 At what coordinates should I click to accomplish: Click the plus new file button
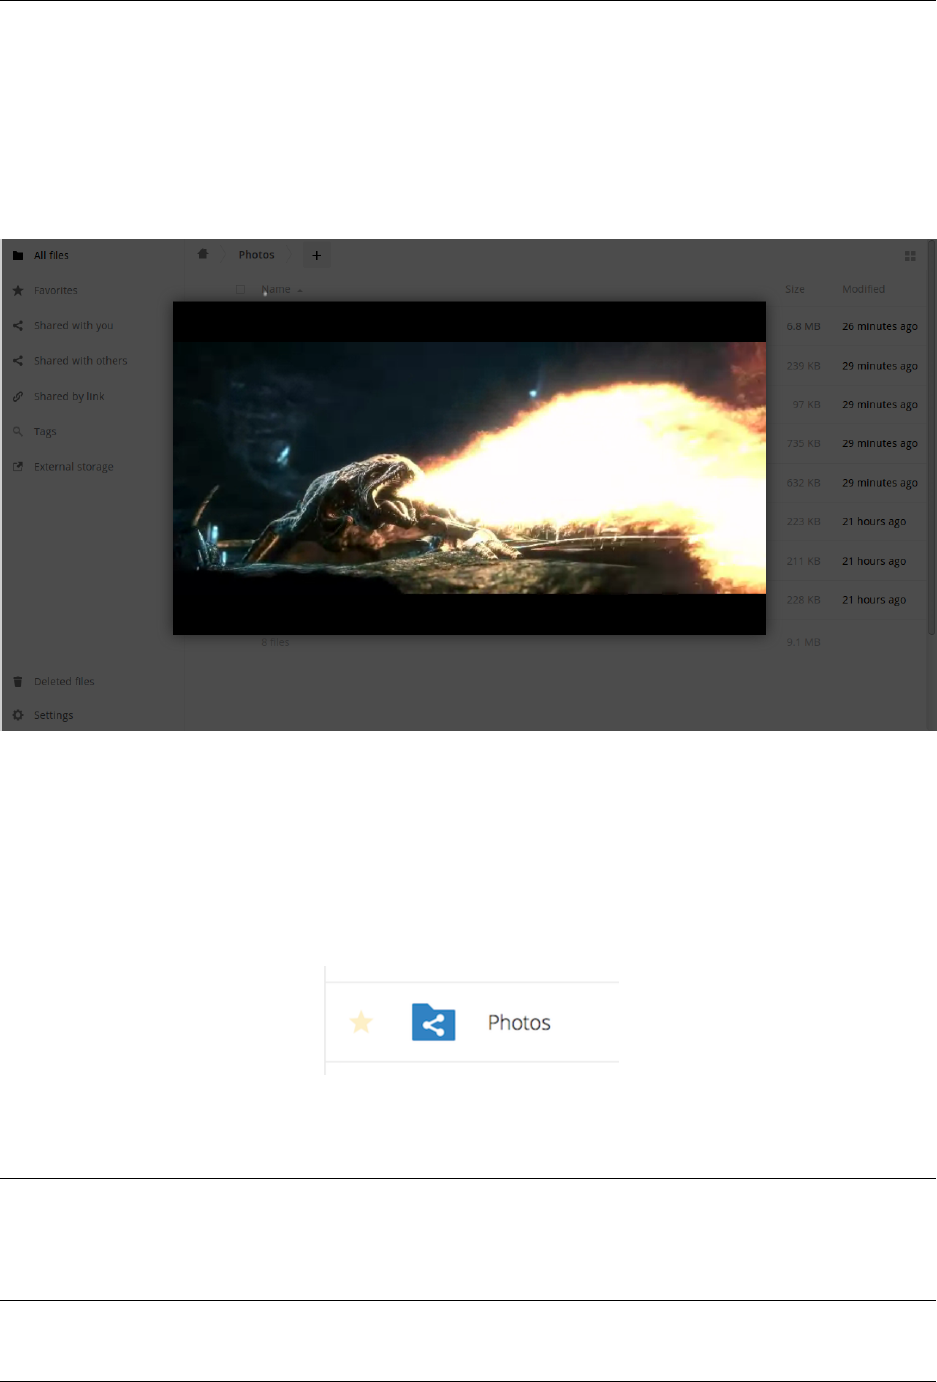[316, 255]
